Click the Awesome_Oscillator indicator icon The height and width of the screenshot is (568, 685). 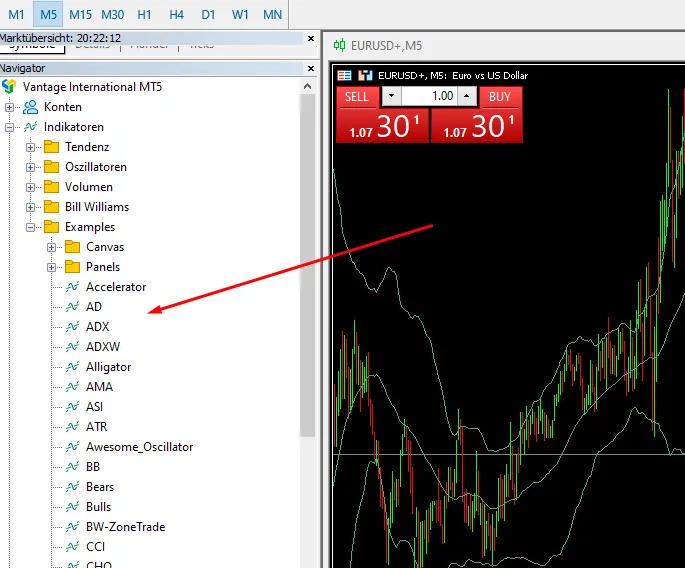[72, 447]
